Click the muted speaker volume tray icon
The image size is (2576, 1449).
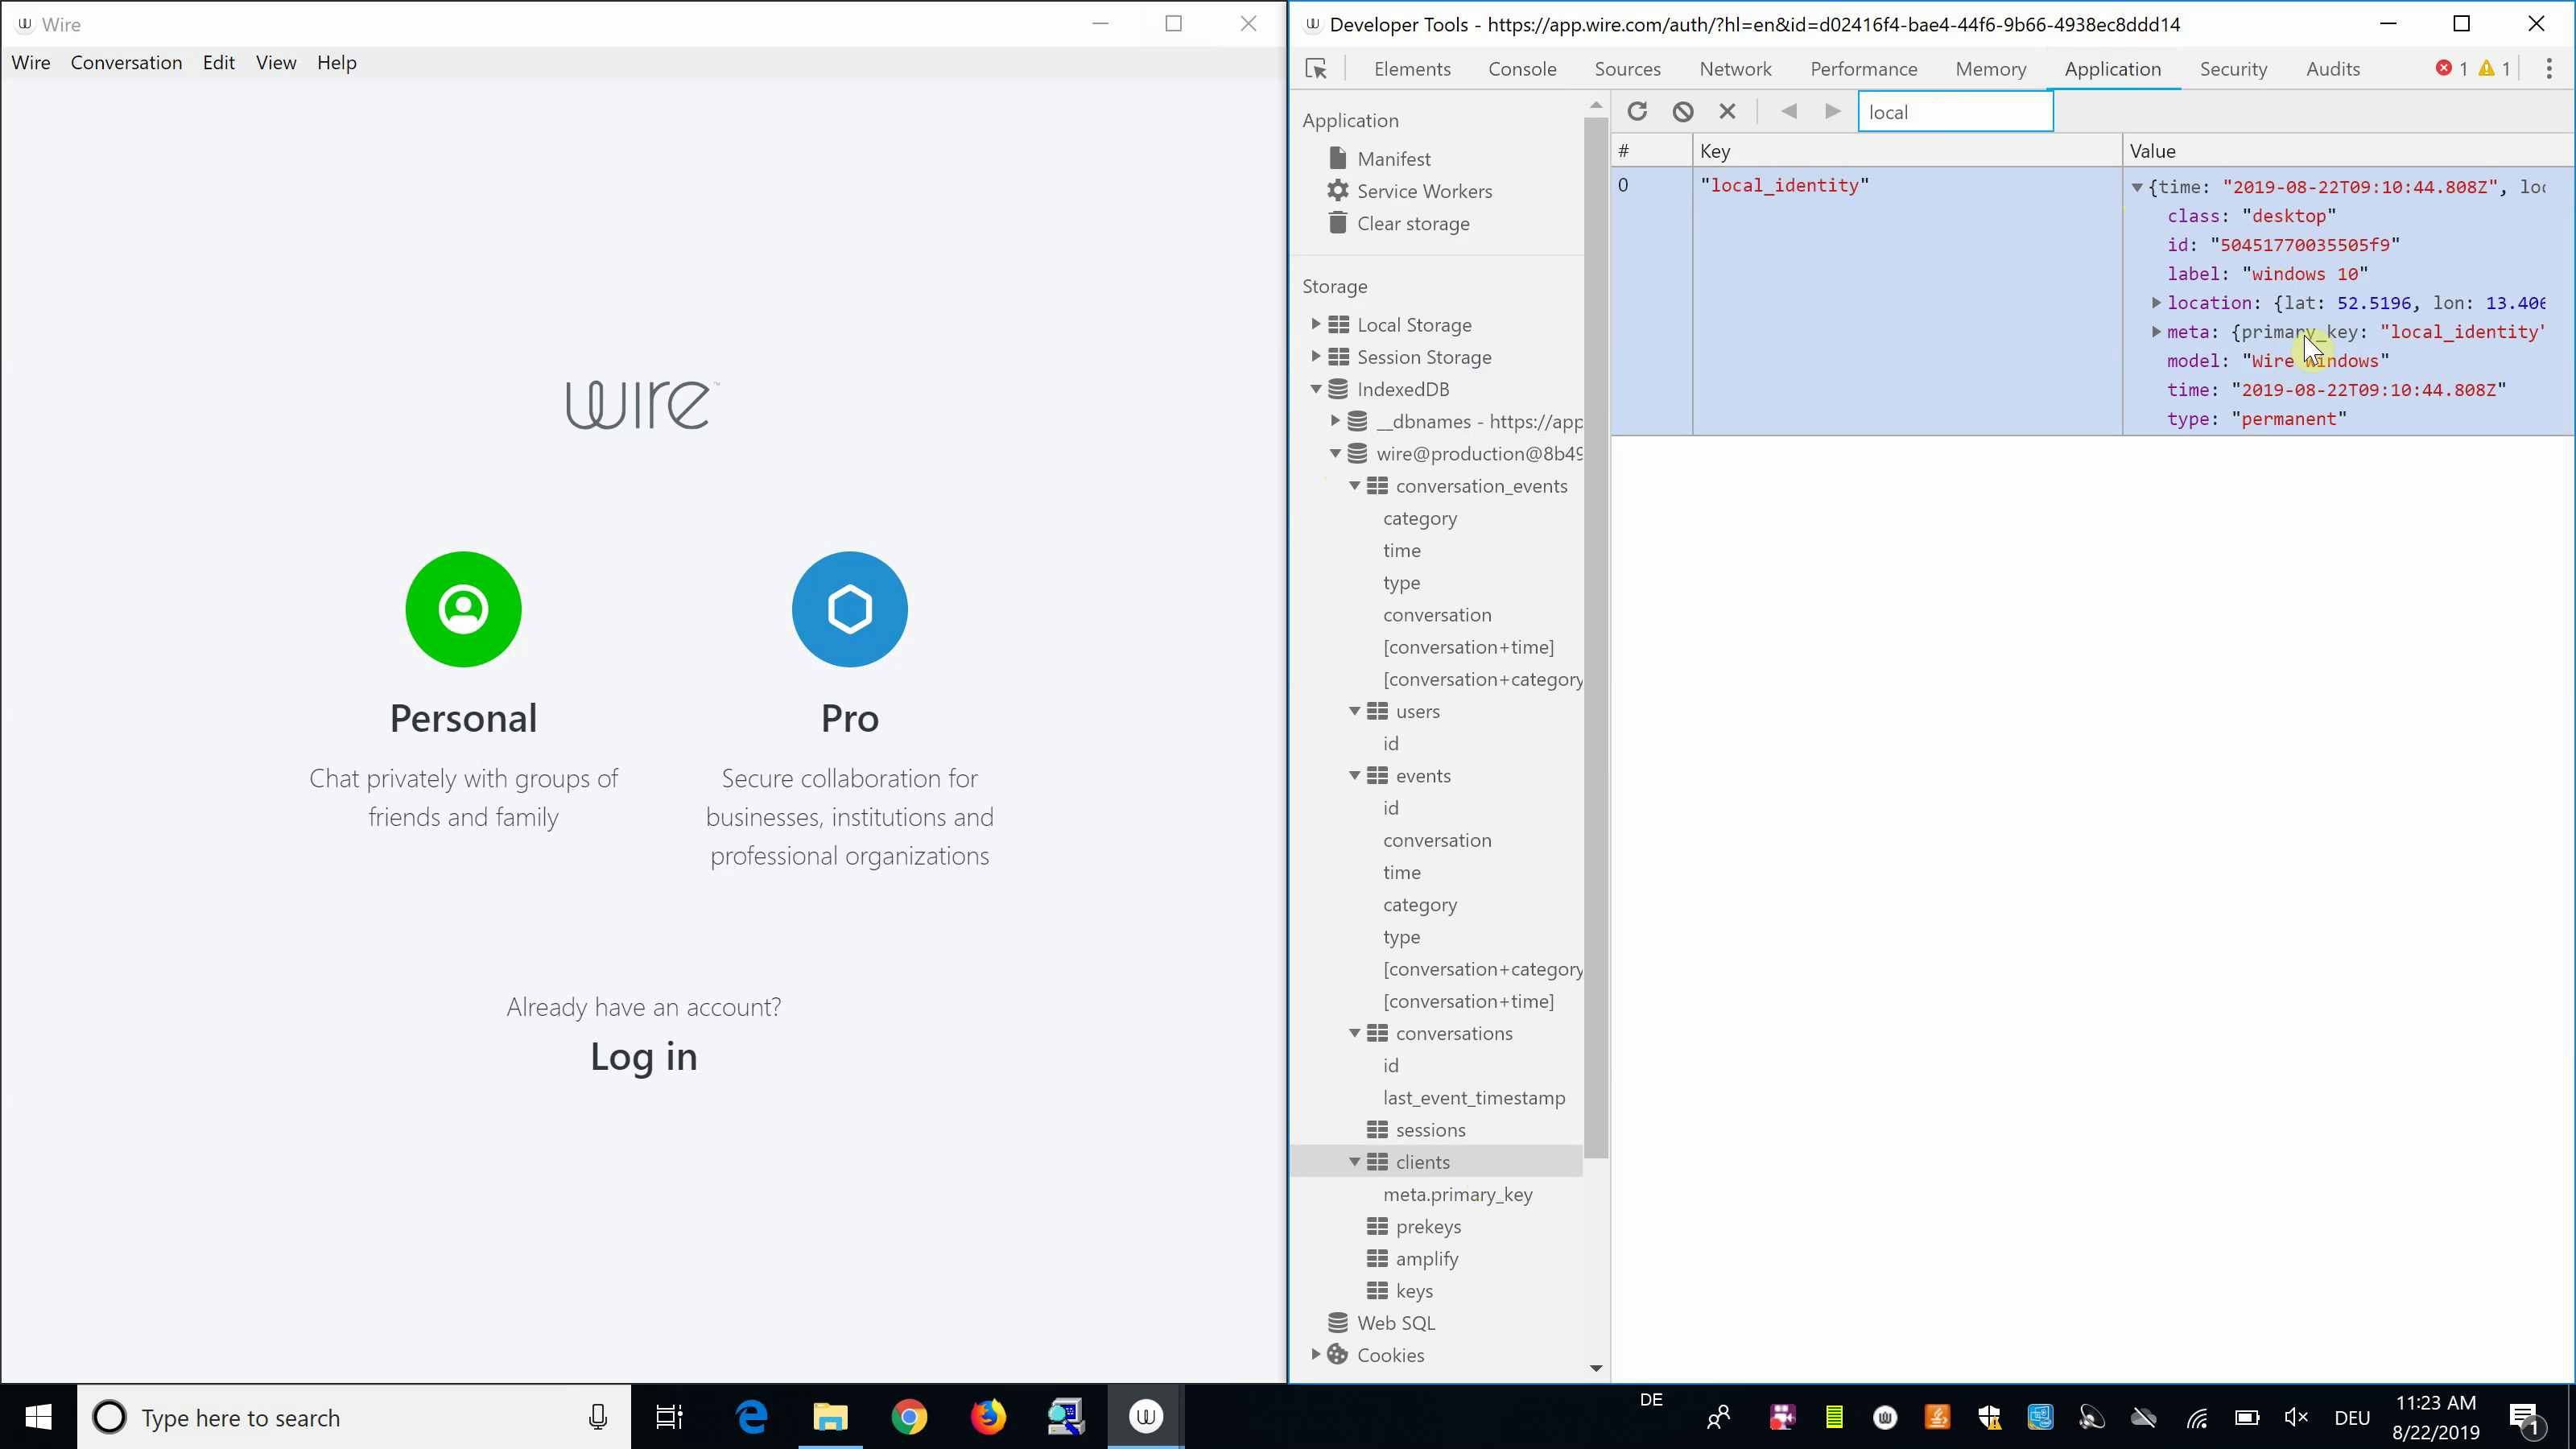point(2296,1418)
